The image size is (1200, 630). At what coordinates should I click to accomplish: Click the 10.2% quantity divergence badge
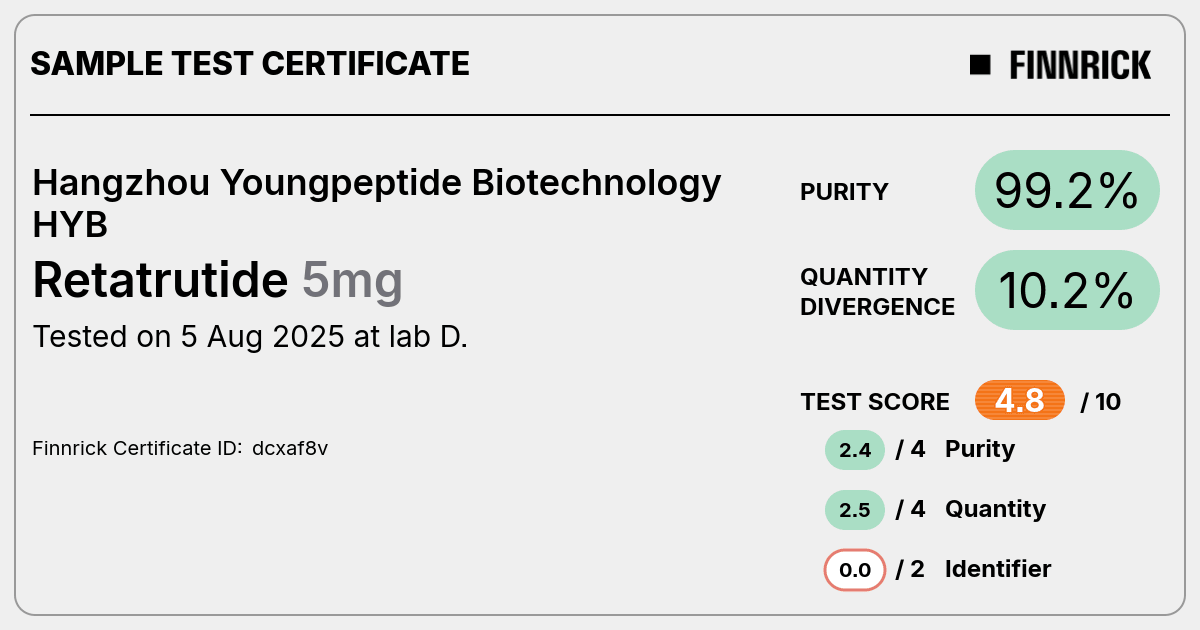tap(1067, 290)
